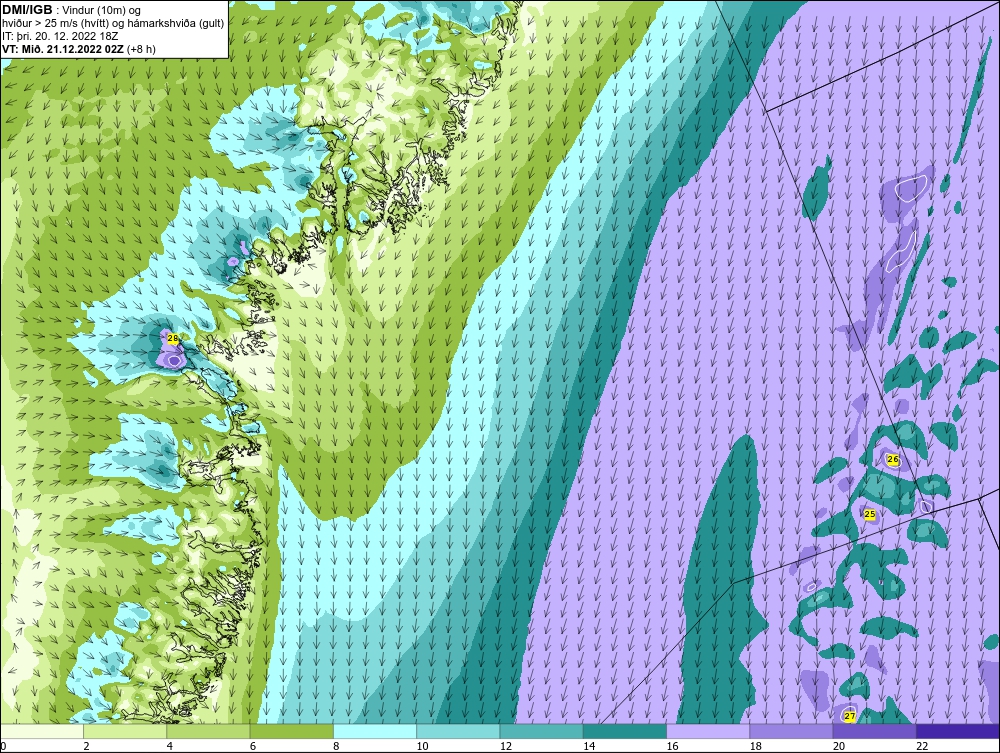Viewport: 1000px width, 753px height.
Task: Click the 'hámarkshviða (gult)' header line
Action: click(113, 23)
